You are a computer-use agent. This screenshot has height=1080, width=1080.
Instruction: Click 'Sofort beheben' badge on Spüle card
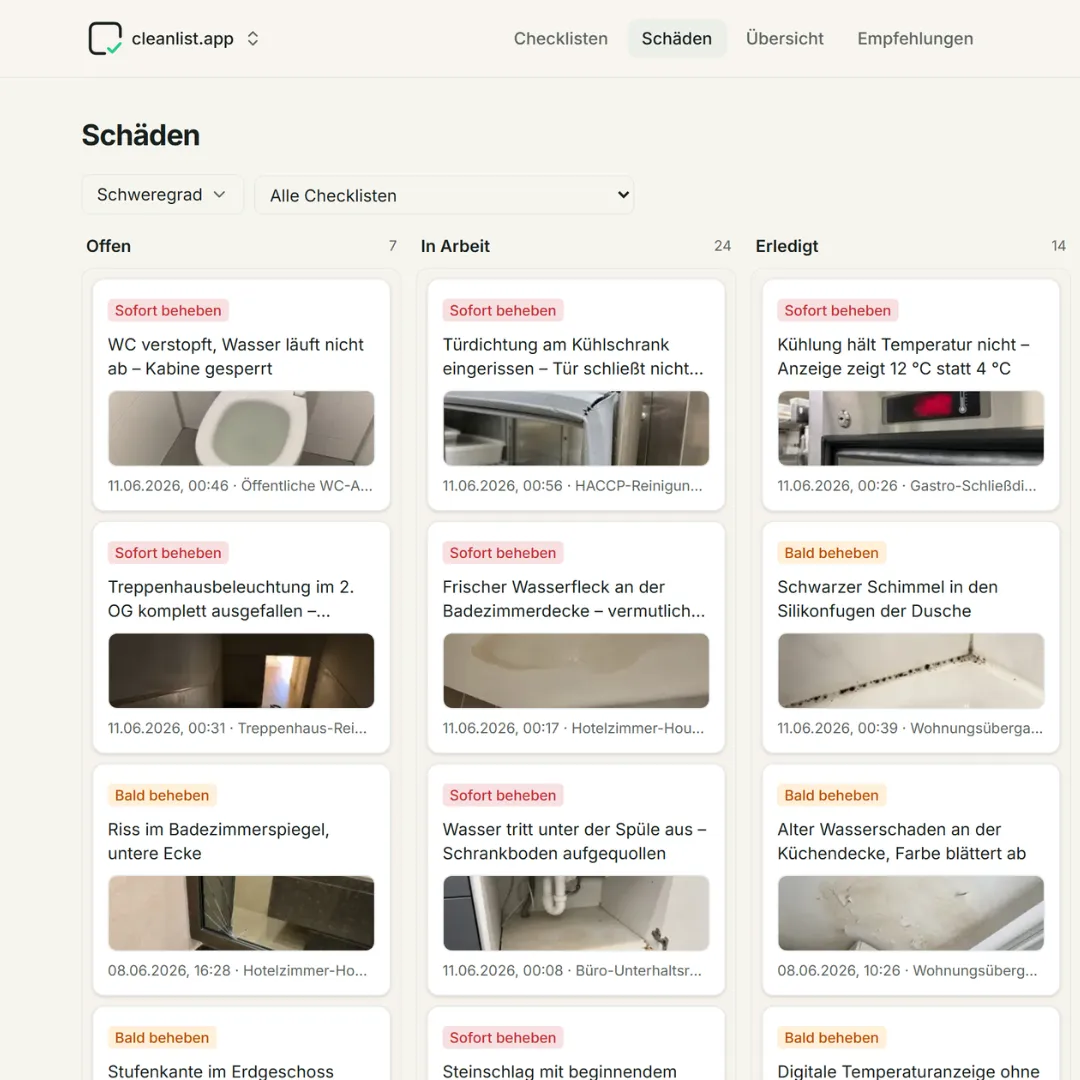[503, 796]
